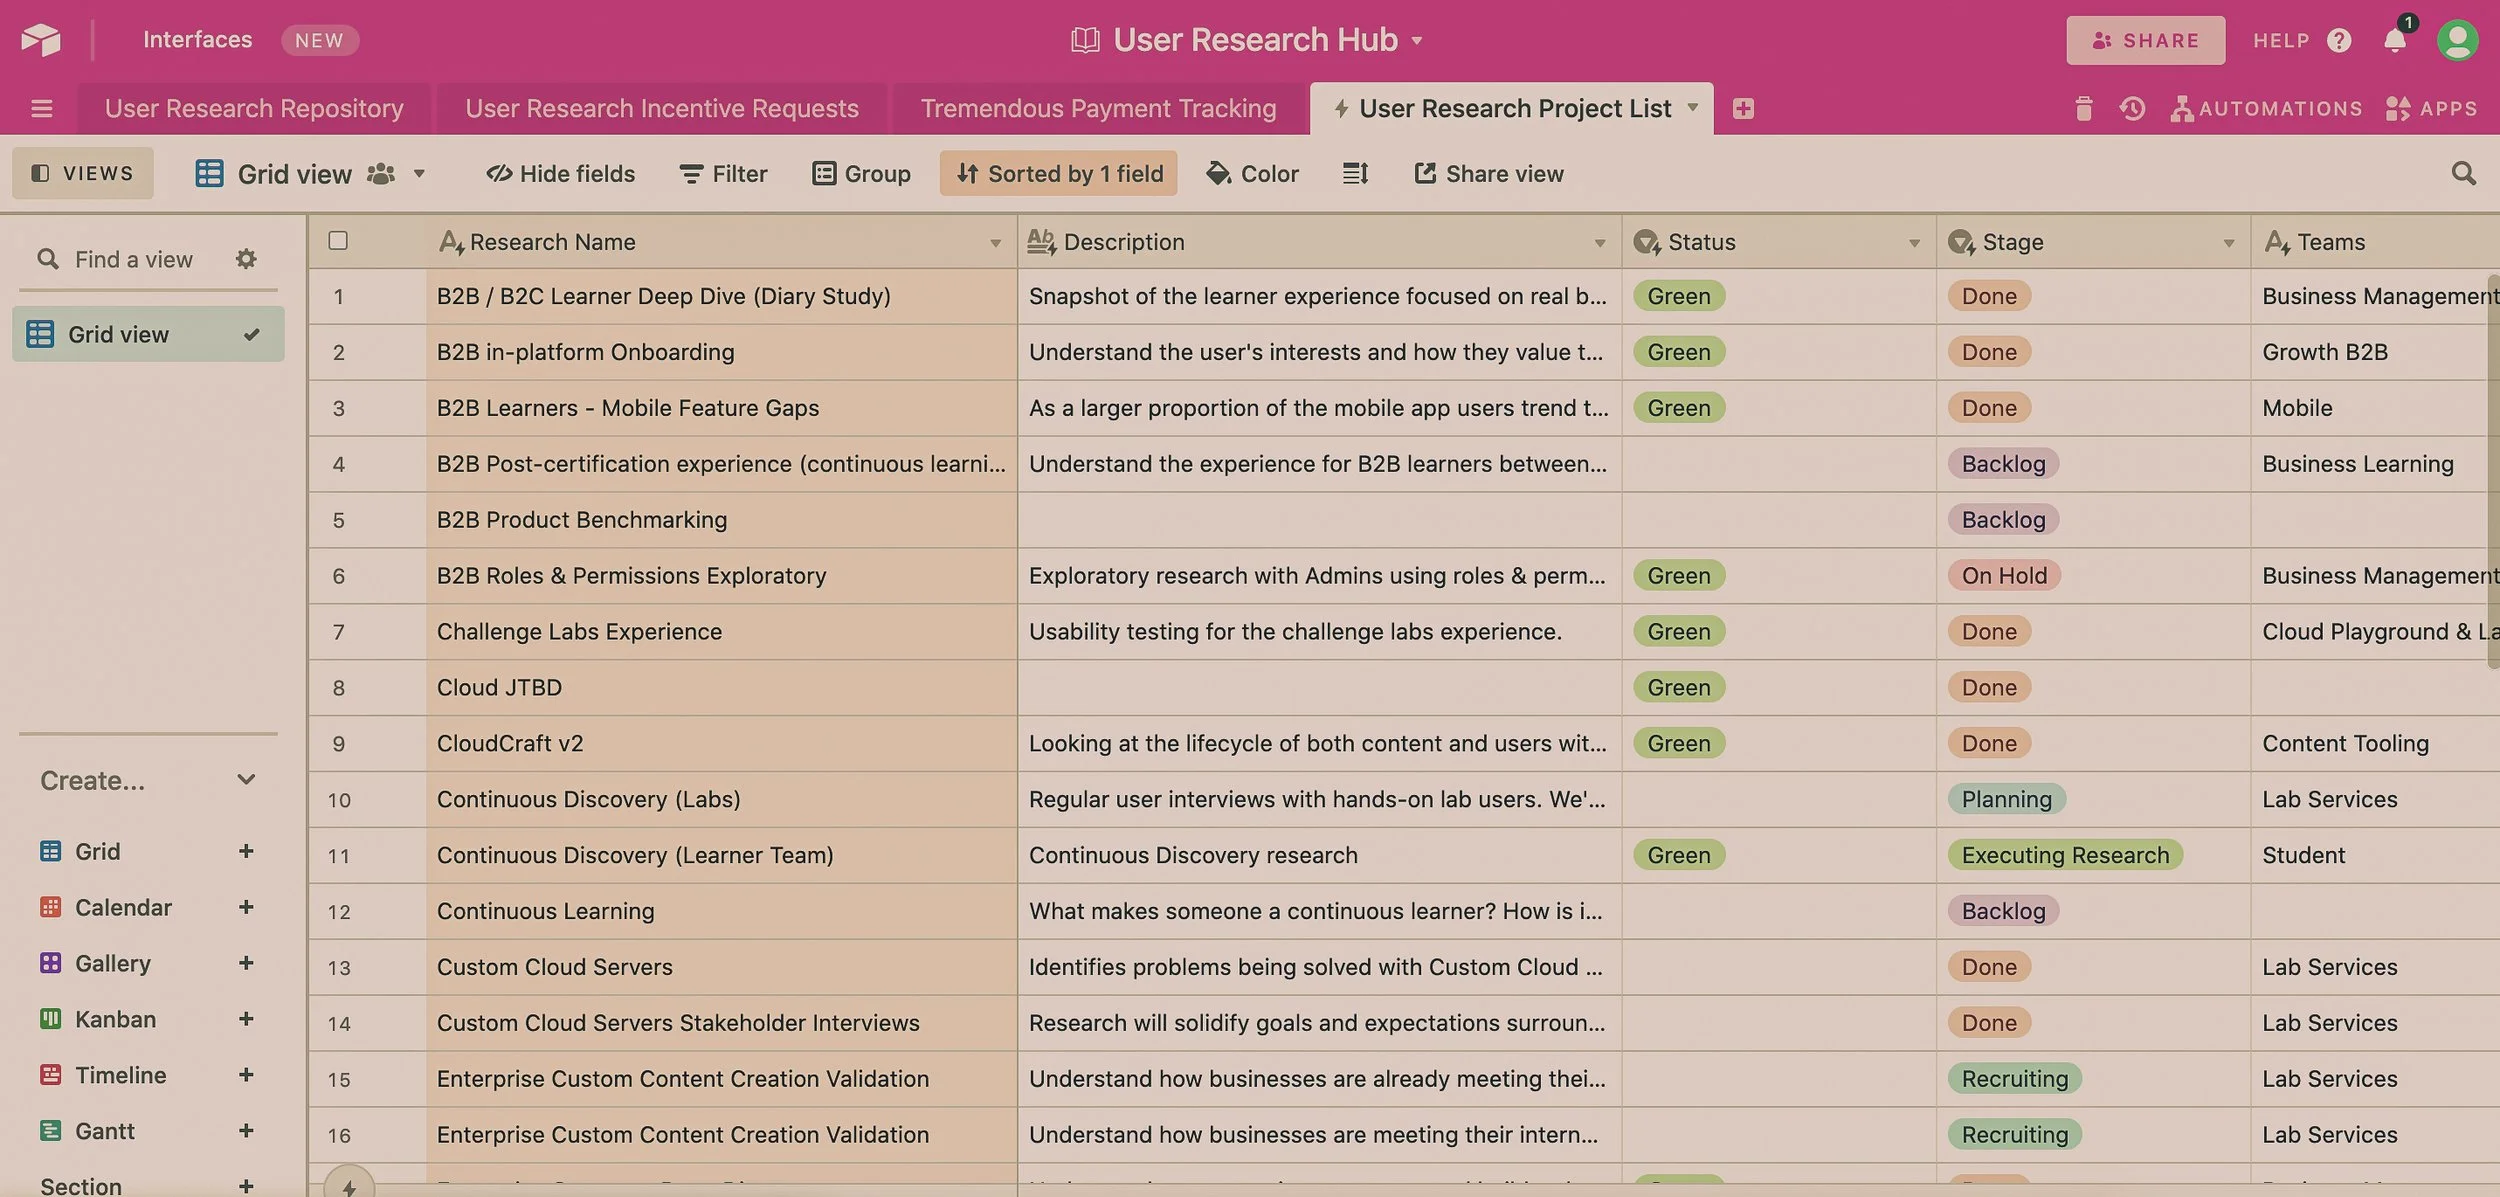Viewport: 2500px width, 1197px height.
Task: Open the hamburger tables list icon
Action: click(42, 108)
